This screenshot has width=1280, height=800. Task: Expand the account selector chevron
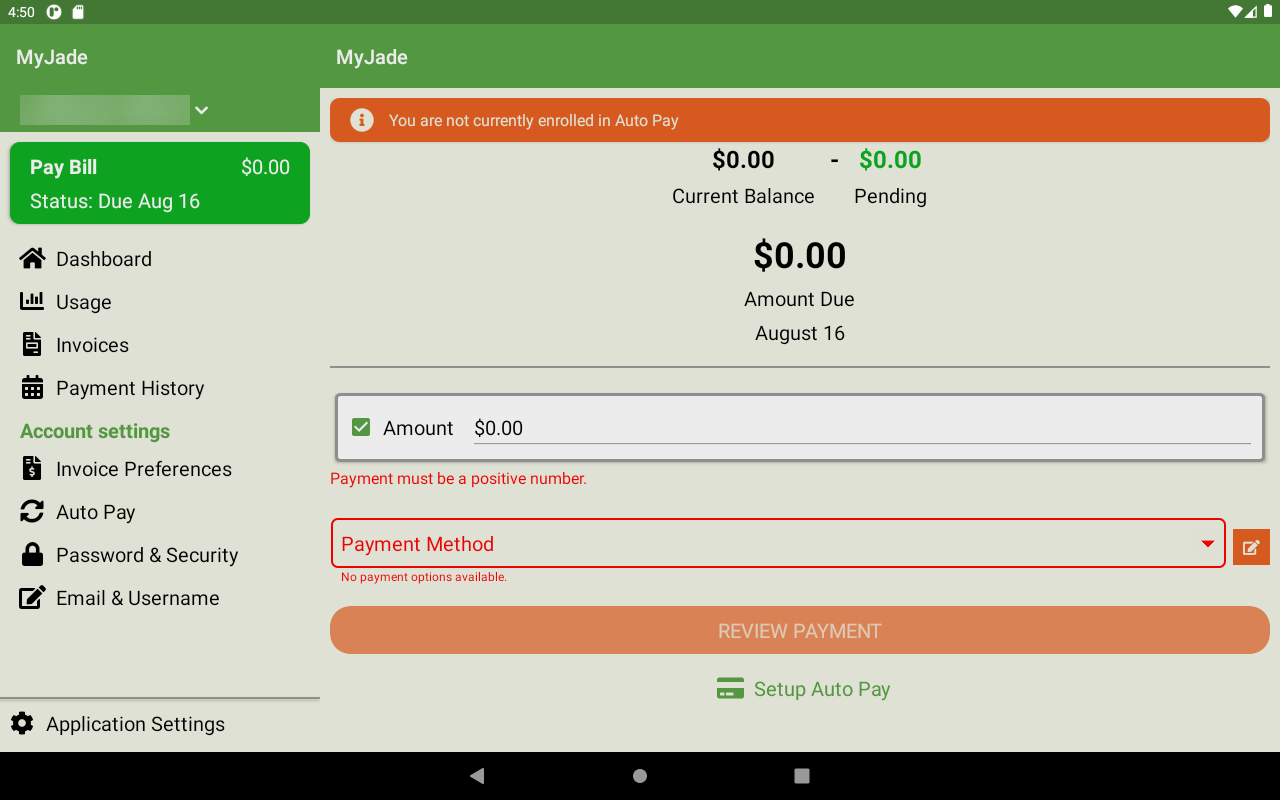point(201,110)
